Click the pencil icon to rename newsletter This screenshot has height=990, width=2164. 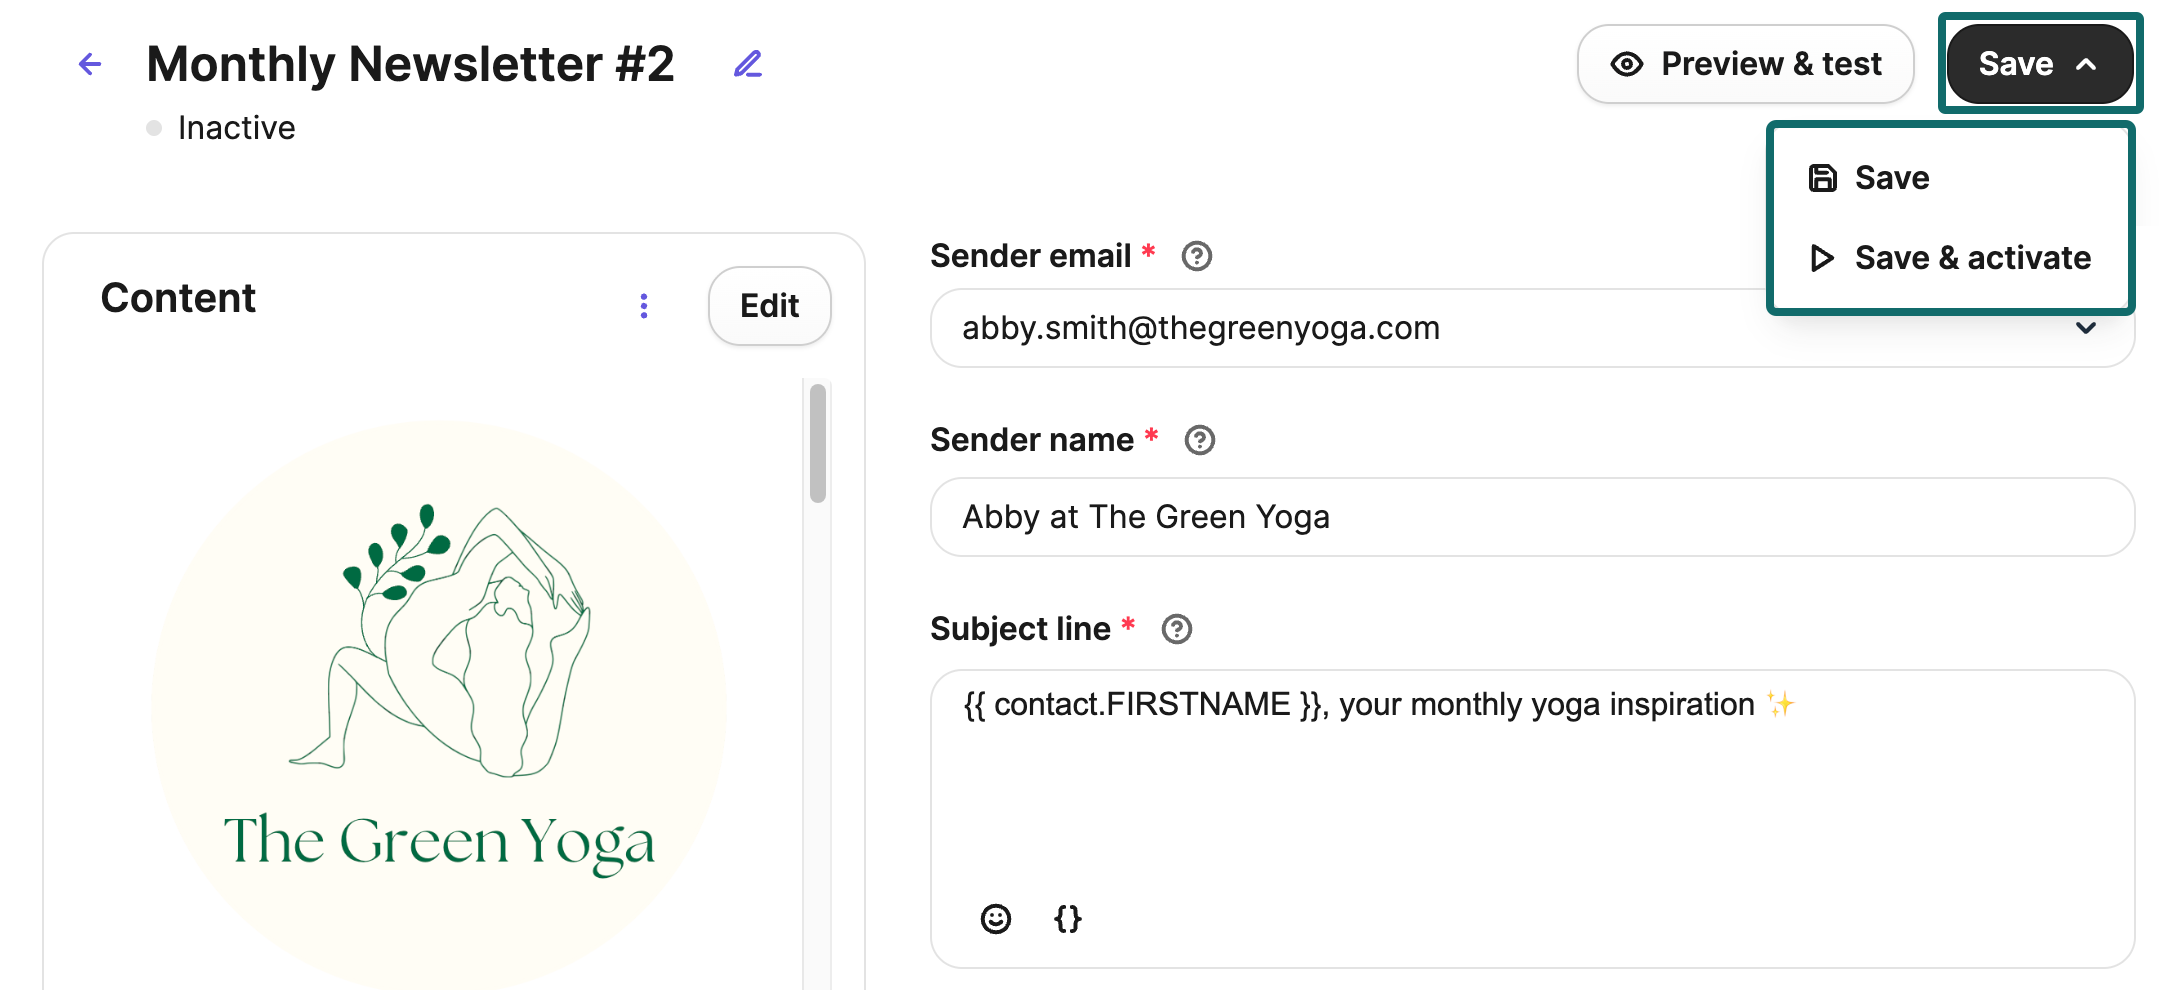pyautogui.click(x=748, y=65)
